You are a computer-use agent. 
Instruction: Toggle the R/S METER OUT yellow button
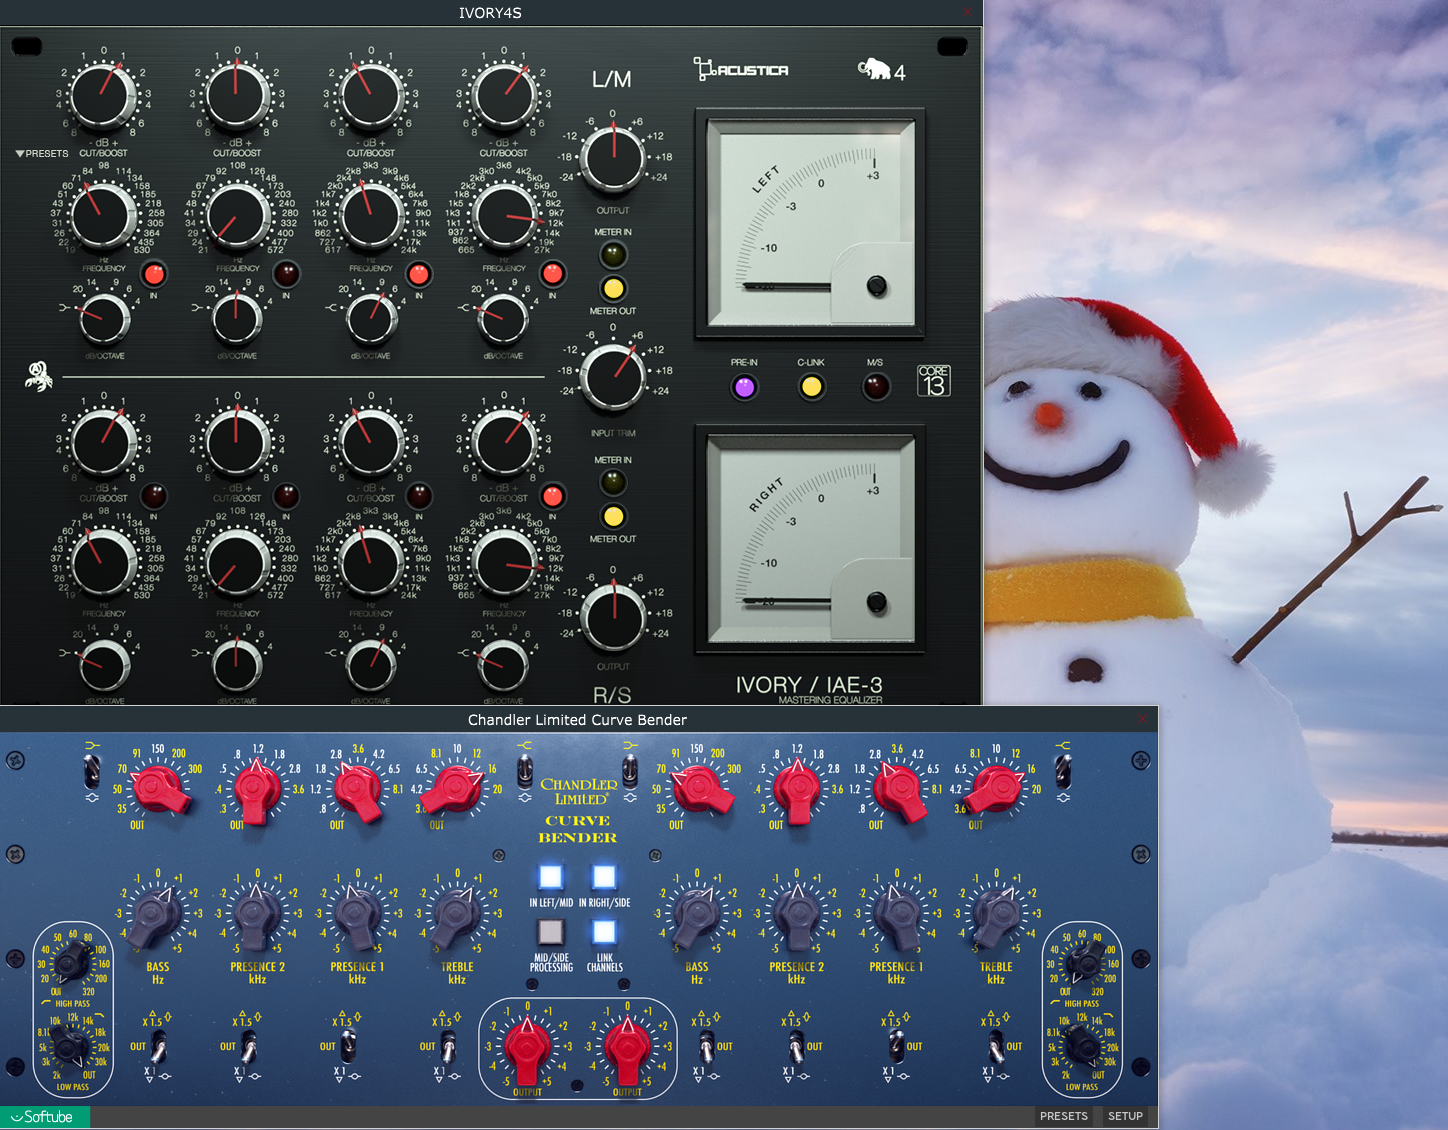coord(613,517)
